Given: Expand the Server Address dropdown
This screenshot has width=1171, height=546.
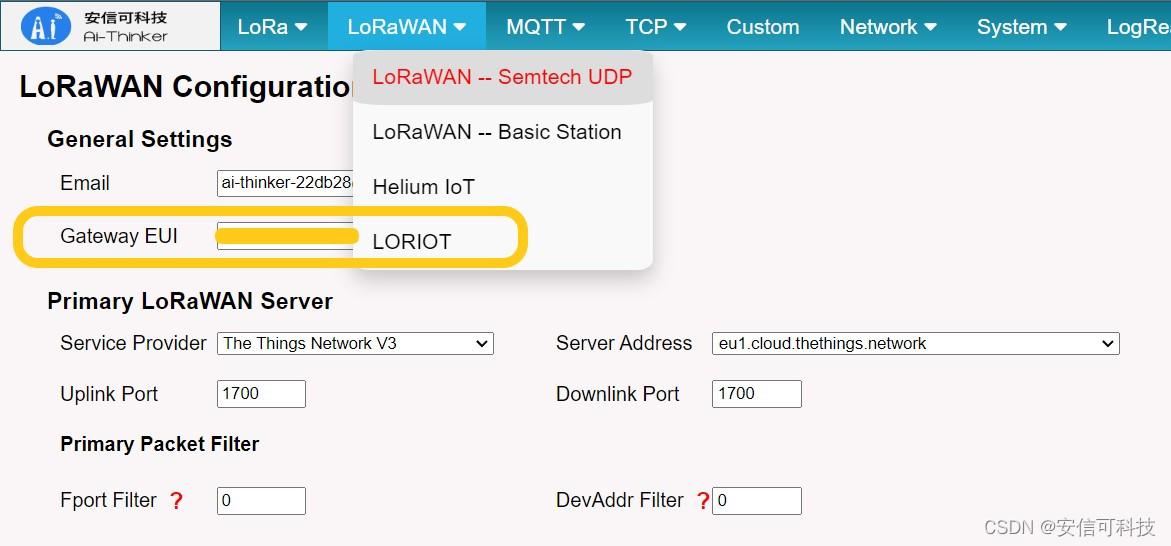Looking at the screenshot, I should (x=916, y=344).
